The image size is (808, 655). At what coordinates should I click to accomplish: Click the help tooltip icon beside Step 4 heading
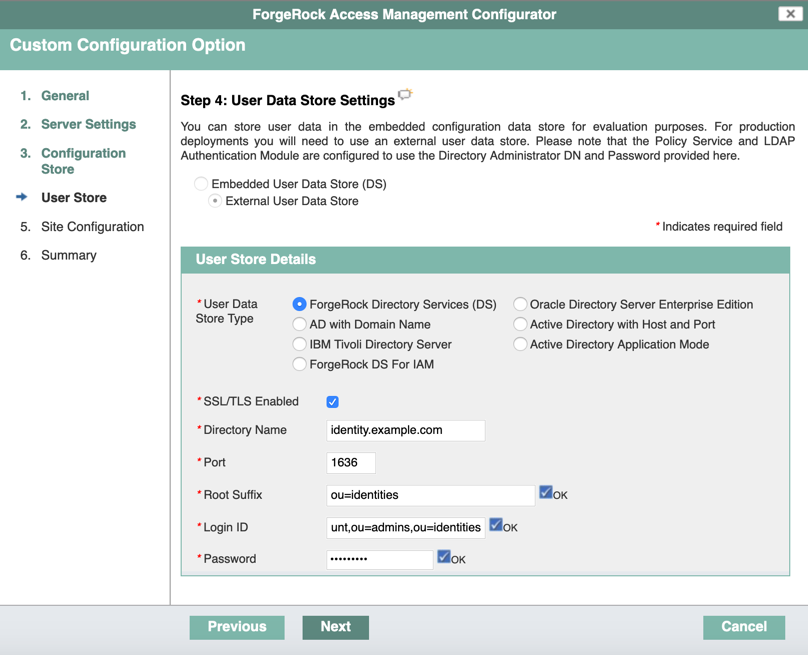tap(406, 94)
